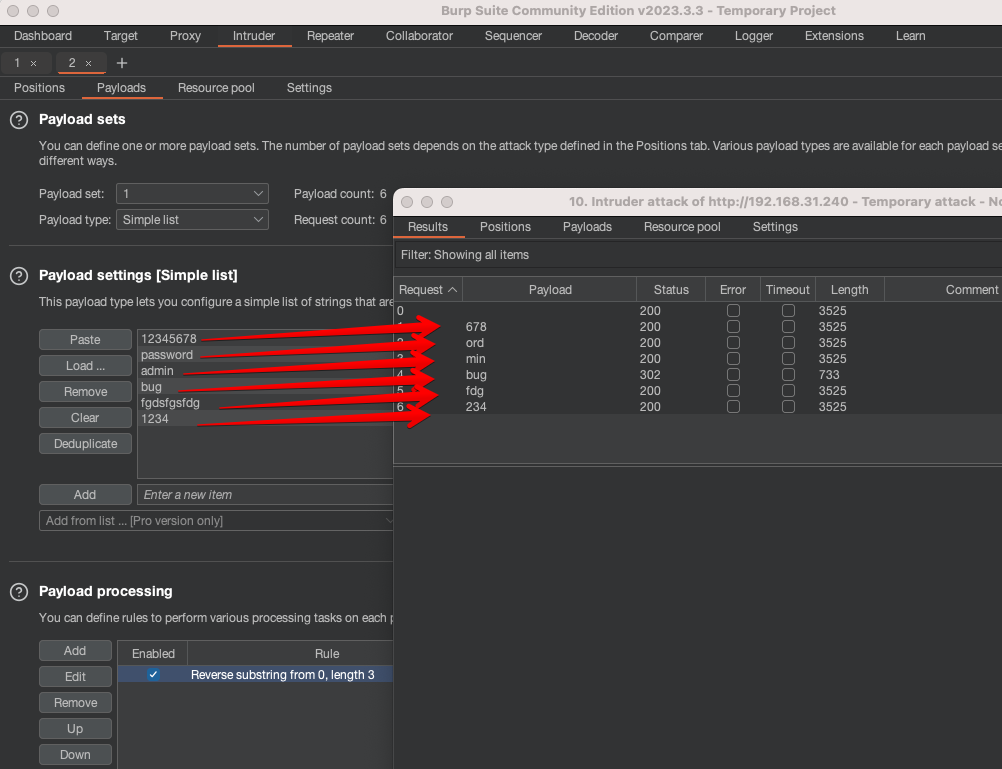This screenshot has height=769, width=1002.
Task: Select result row for request 0
Action: (x=698, y=311)
